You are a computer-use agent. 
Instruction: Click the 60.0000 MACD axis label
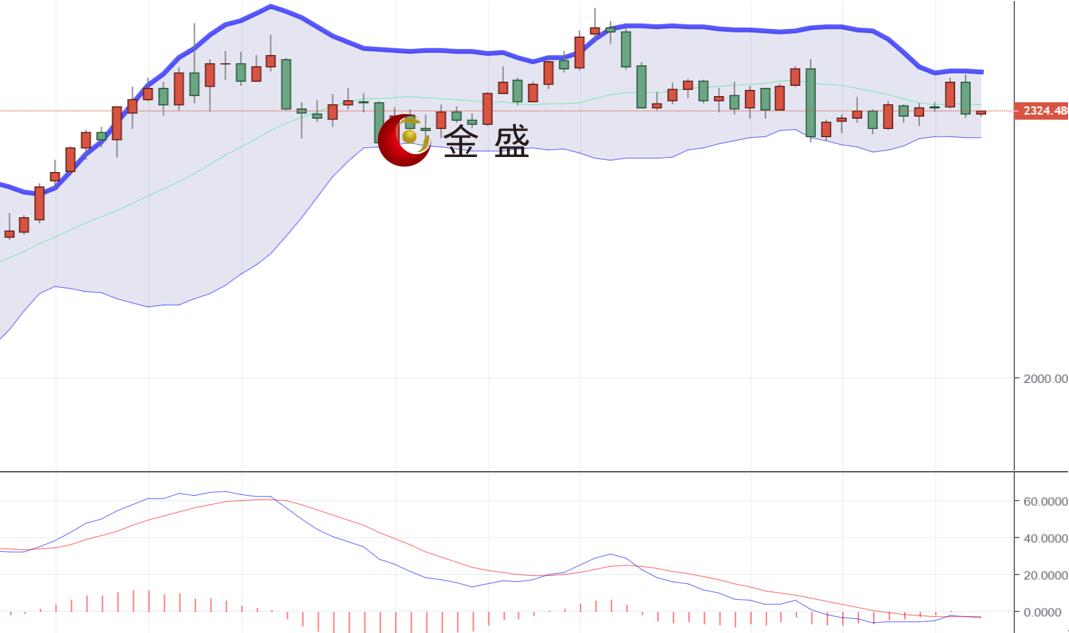tap(1045, 501)
